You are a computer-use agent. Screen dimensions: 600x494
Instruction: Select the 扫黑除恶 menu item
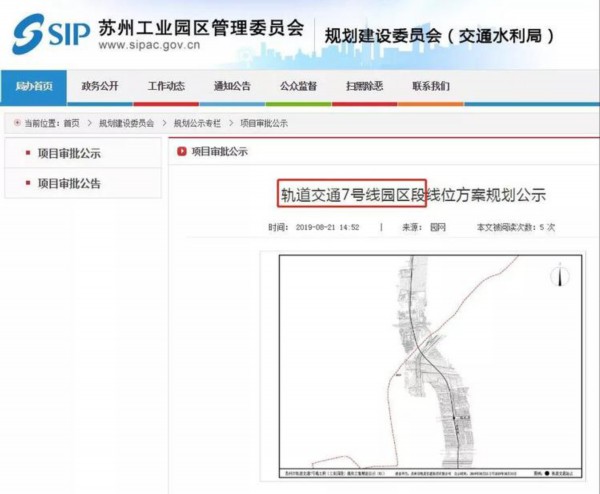click(x=364, y=86)
